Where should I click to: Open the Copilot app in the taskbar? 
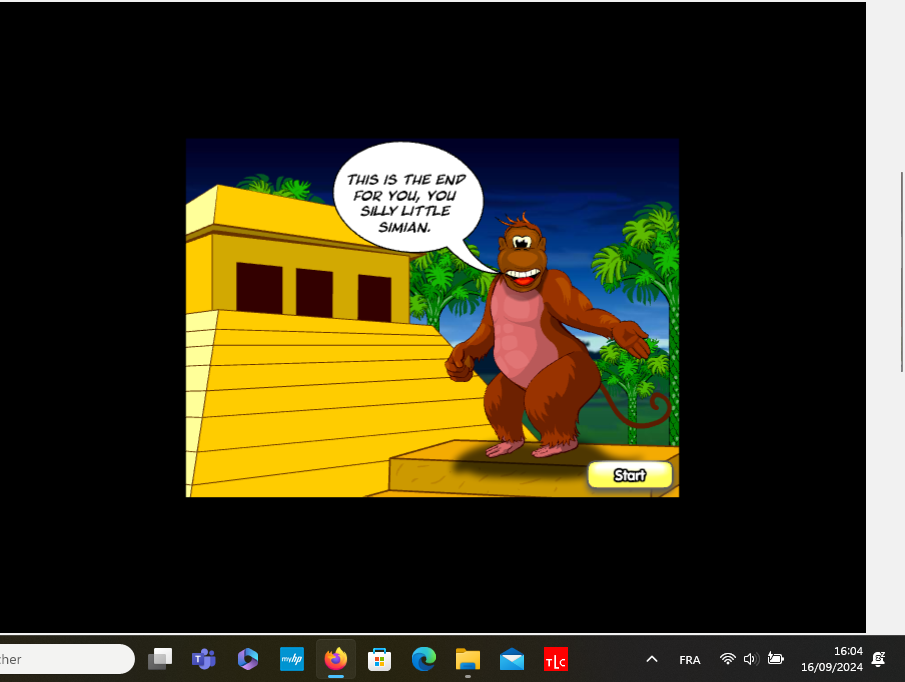coord(248,659)
